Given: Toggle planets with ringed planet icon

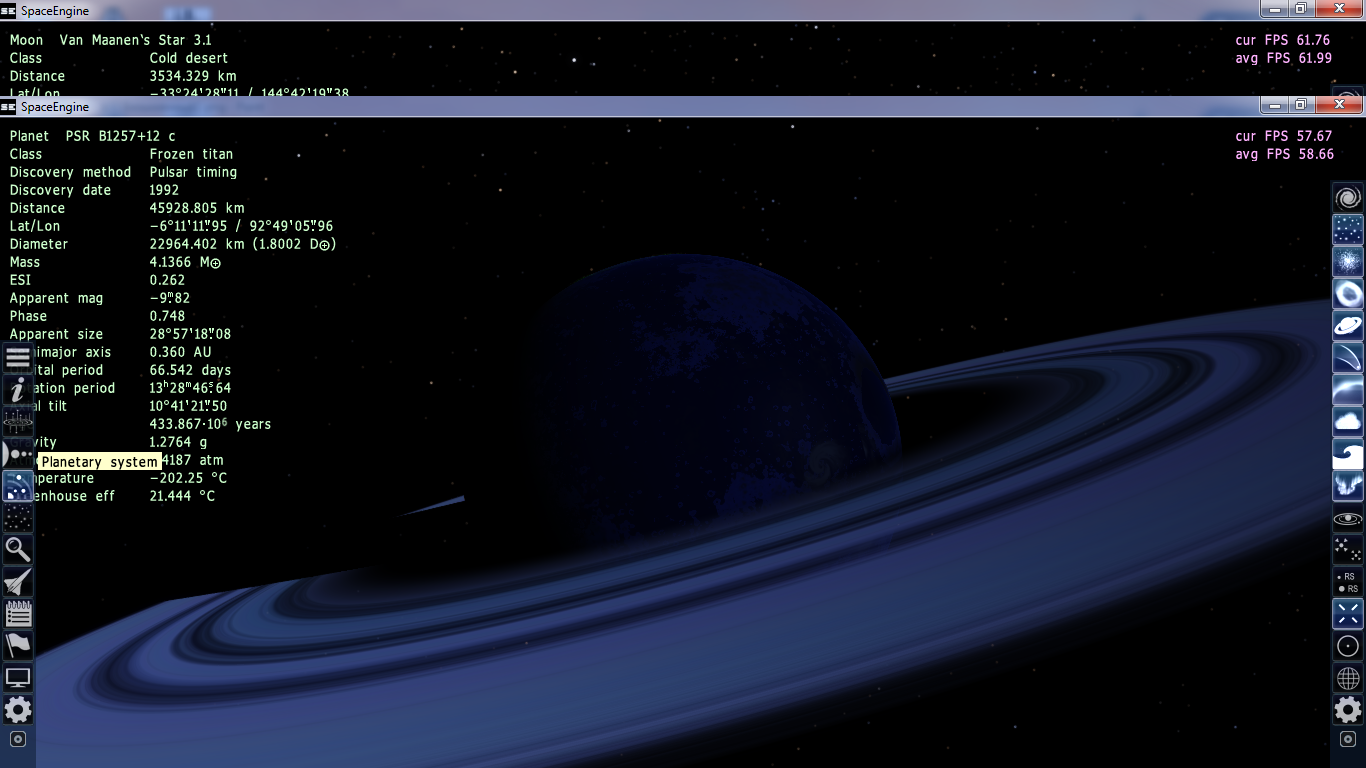Looking at the screenshot, I should coord(1348,325).
